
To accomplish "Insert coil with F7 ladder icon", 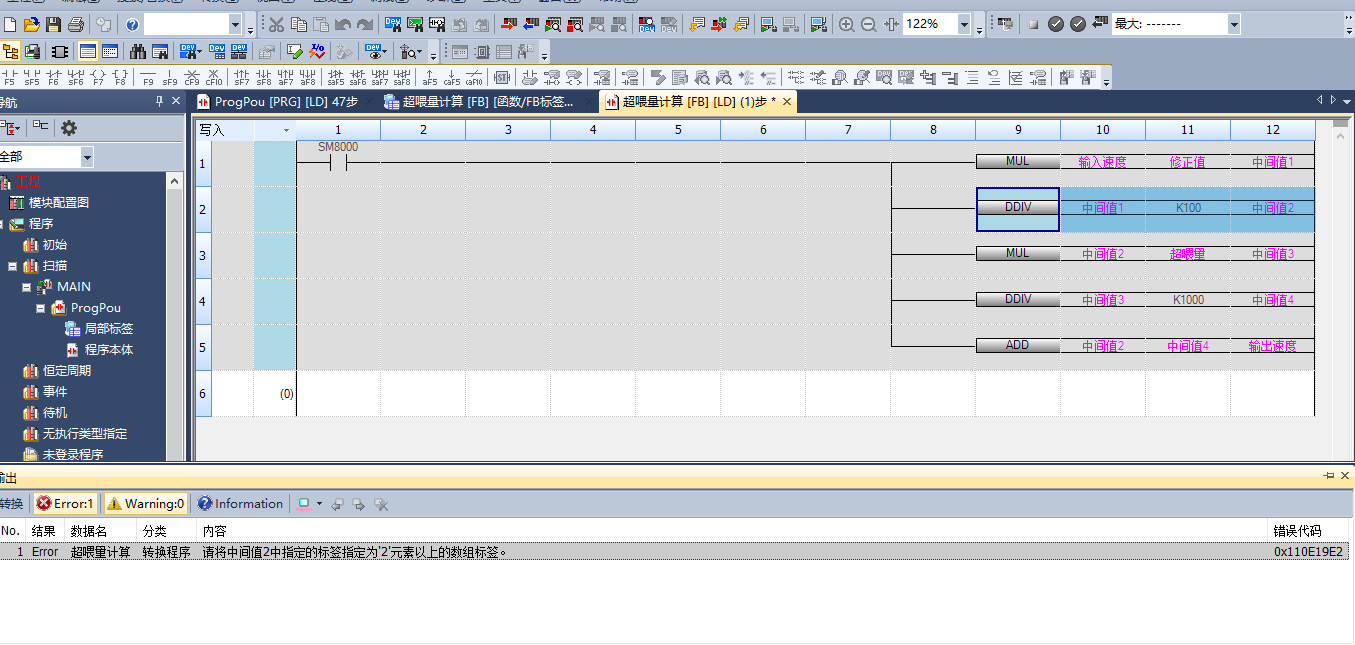I will [x=98, y=77].
